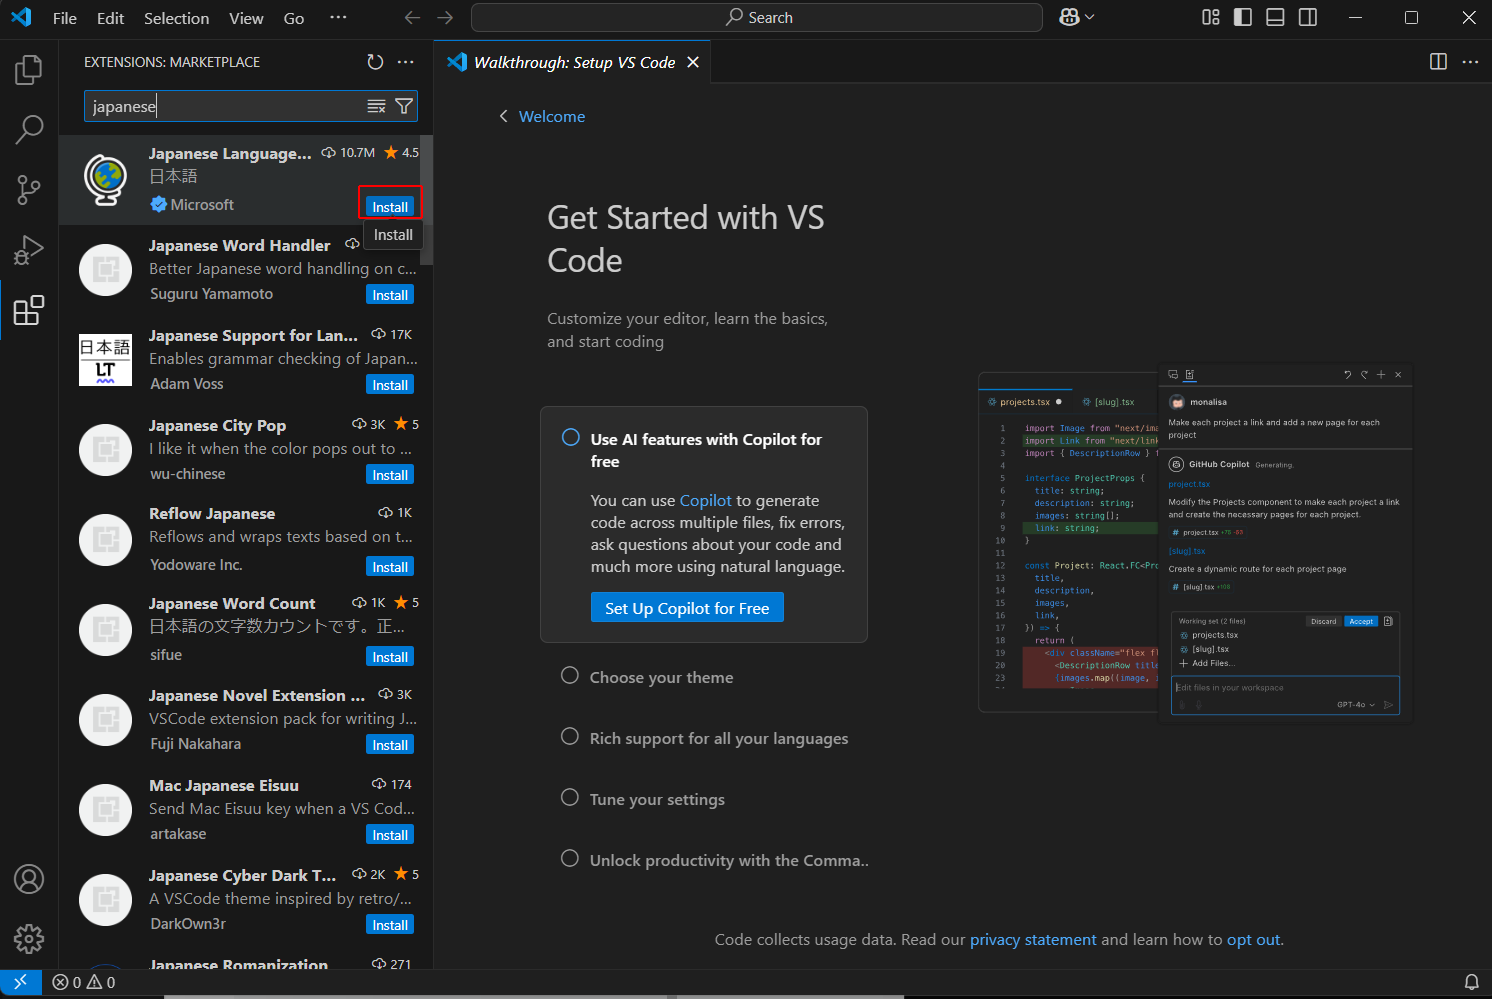This screenshot has width=1492, height=999.
Task: Install Japanese Support for LanguageTool extension
Action: [390, 385]
